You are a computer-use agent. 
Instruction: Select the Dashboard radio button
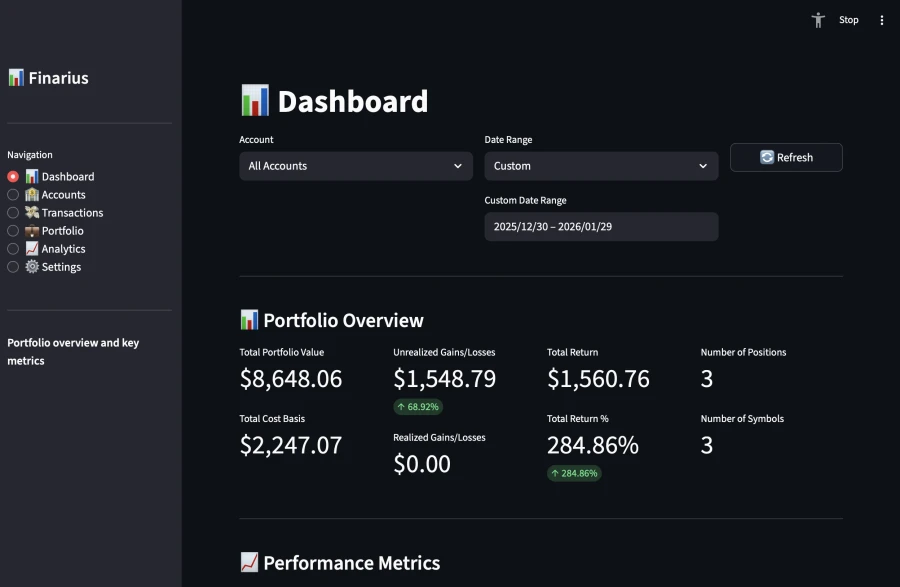pos(13,176)
